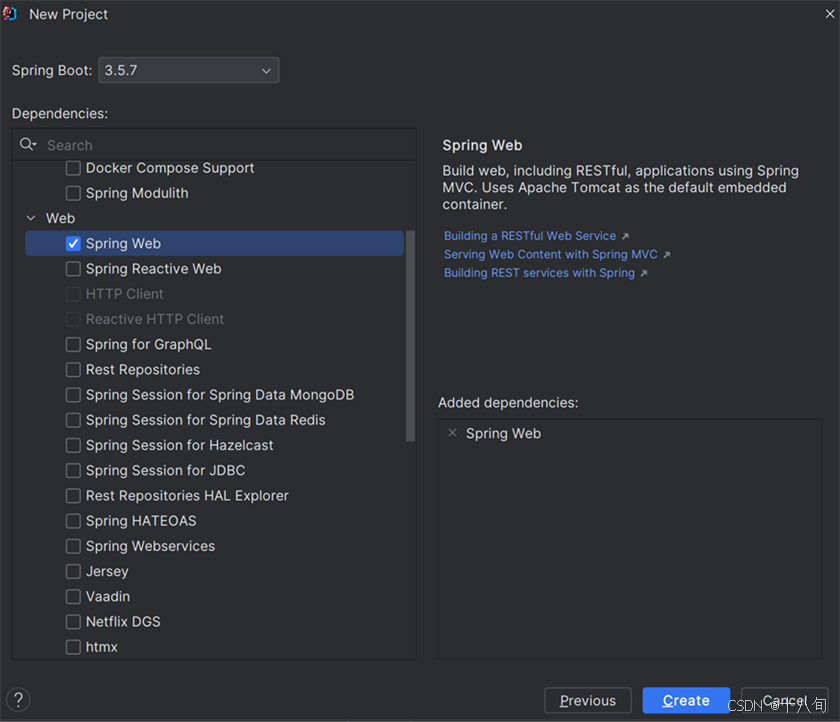This screenshot has width=840, height=722.
Task: Select the Spring Web row label
Action: (x=123, y=243)
